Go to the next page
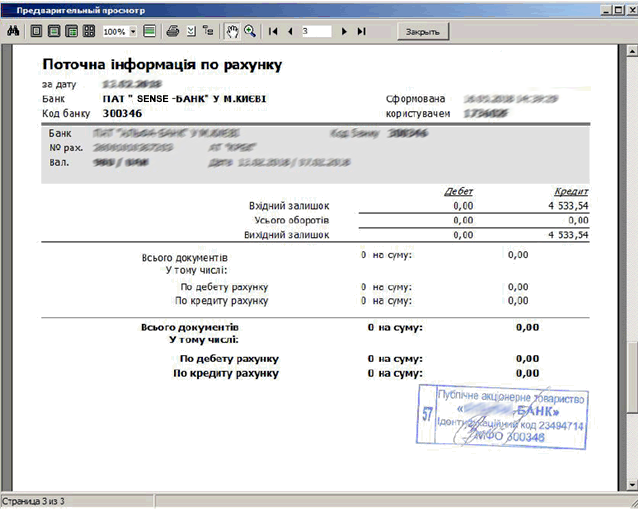 [x=344, y=31]
